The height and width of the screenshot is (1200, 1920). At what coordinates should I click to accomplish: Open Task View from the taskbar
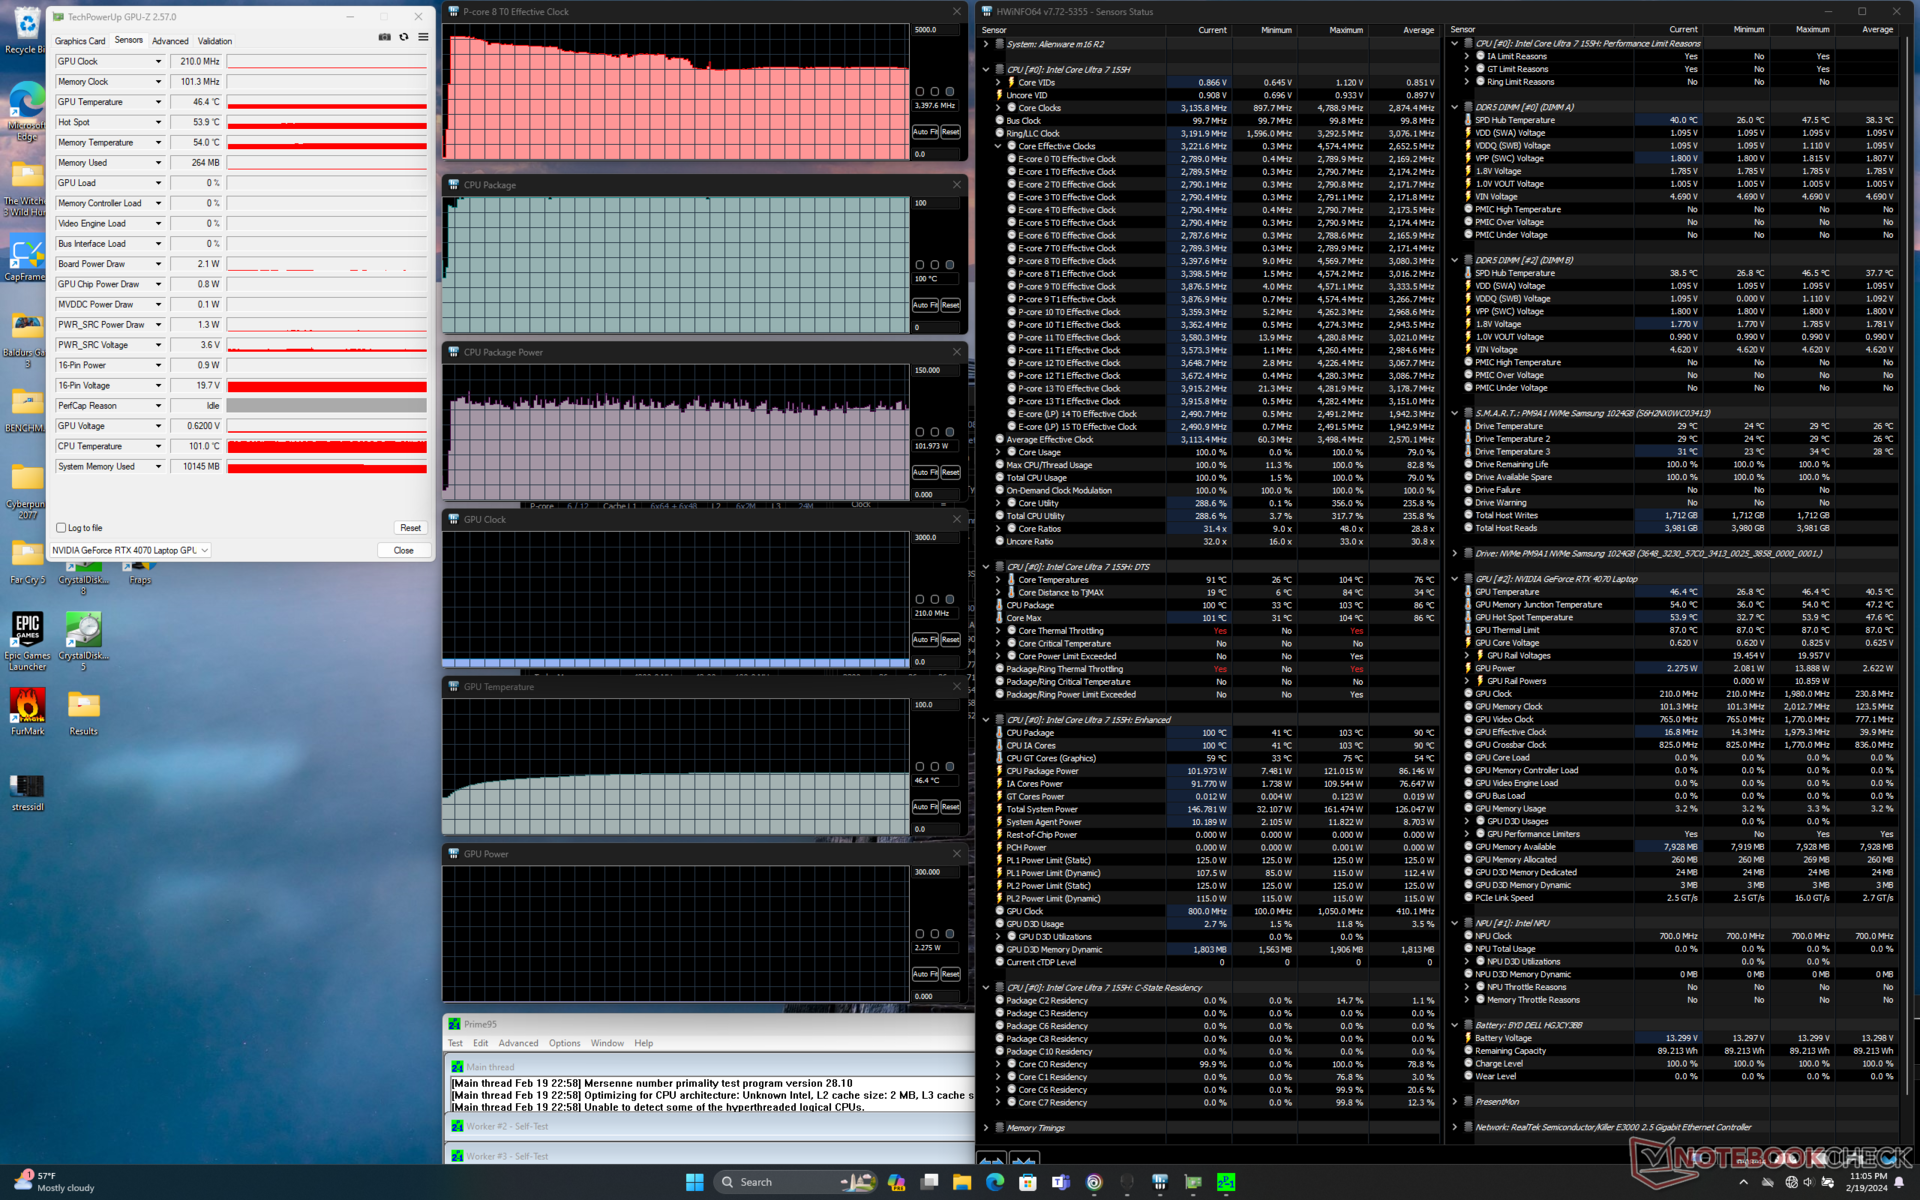(929, 1182)
